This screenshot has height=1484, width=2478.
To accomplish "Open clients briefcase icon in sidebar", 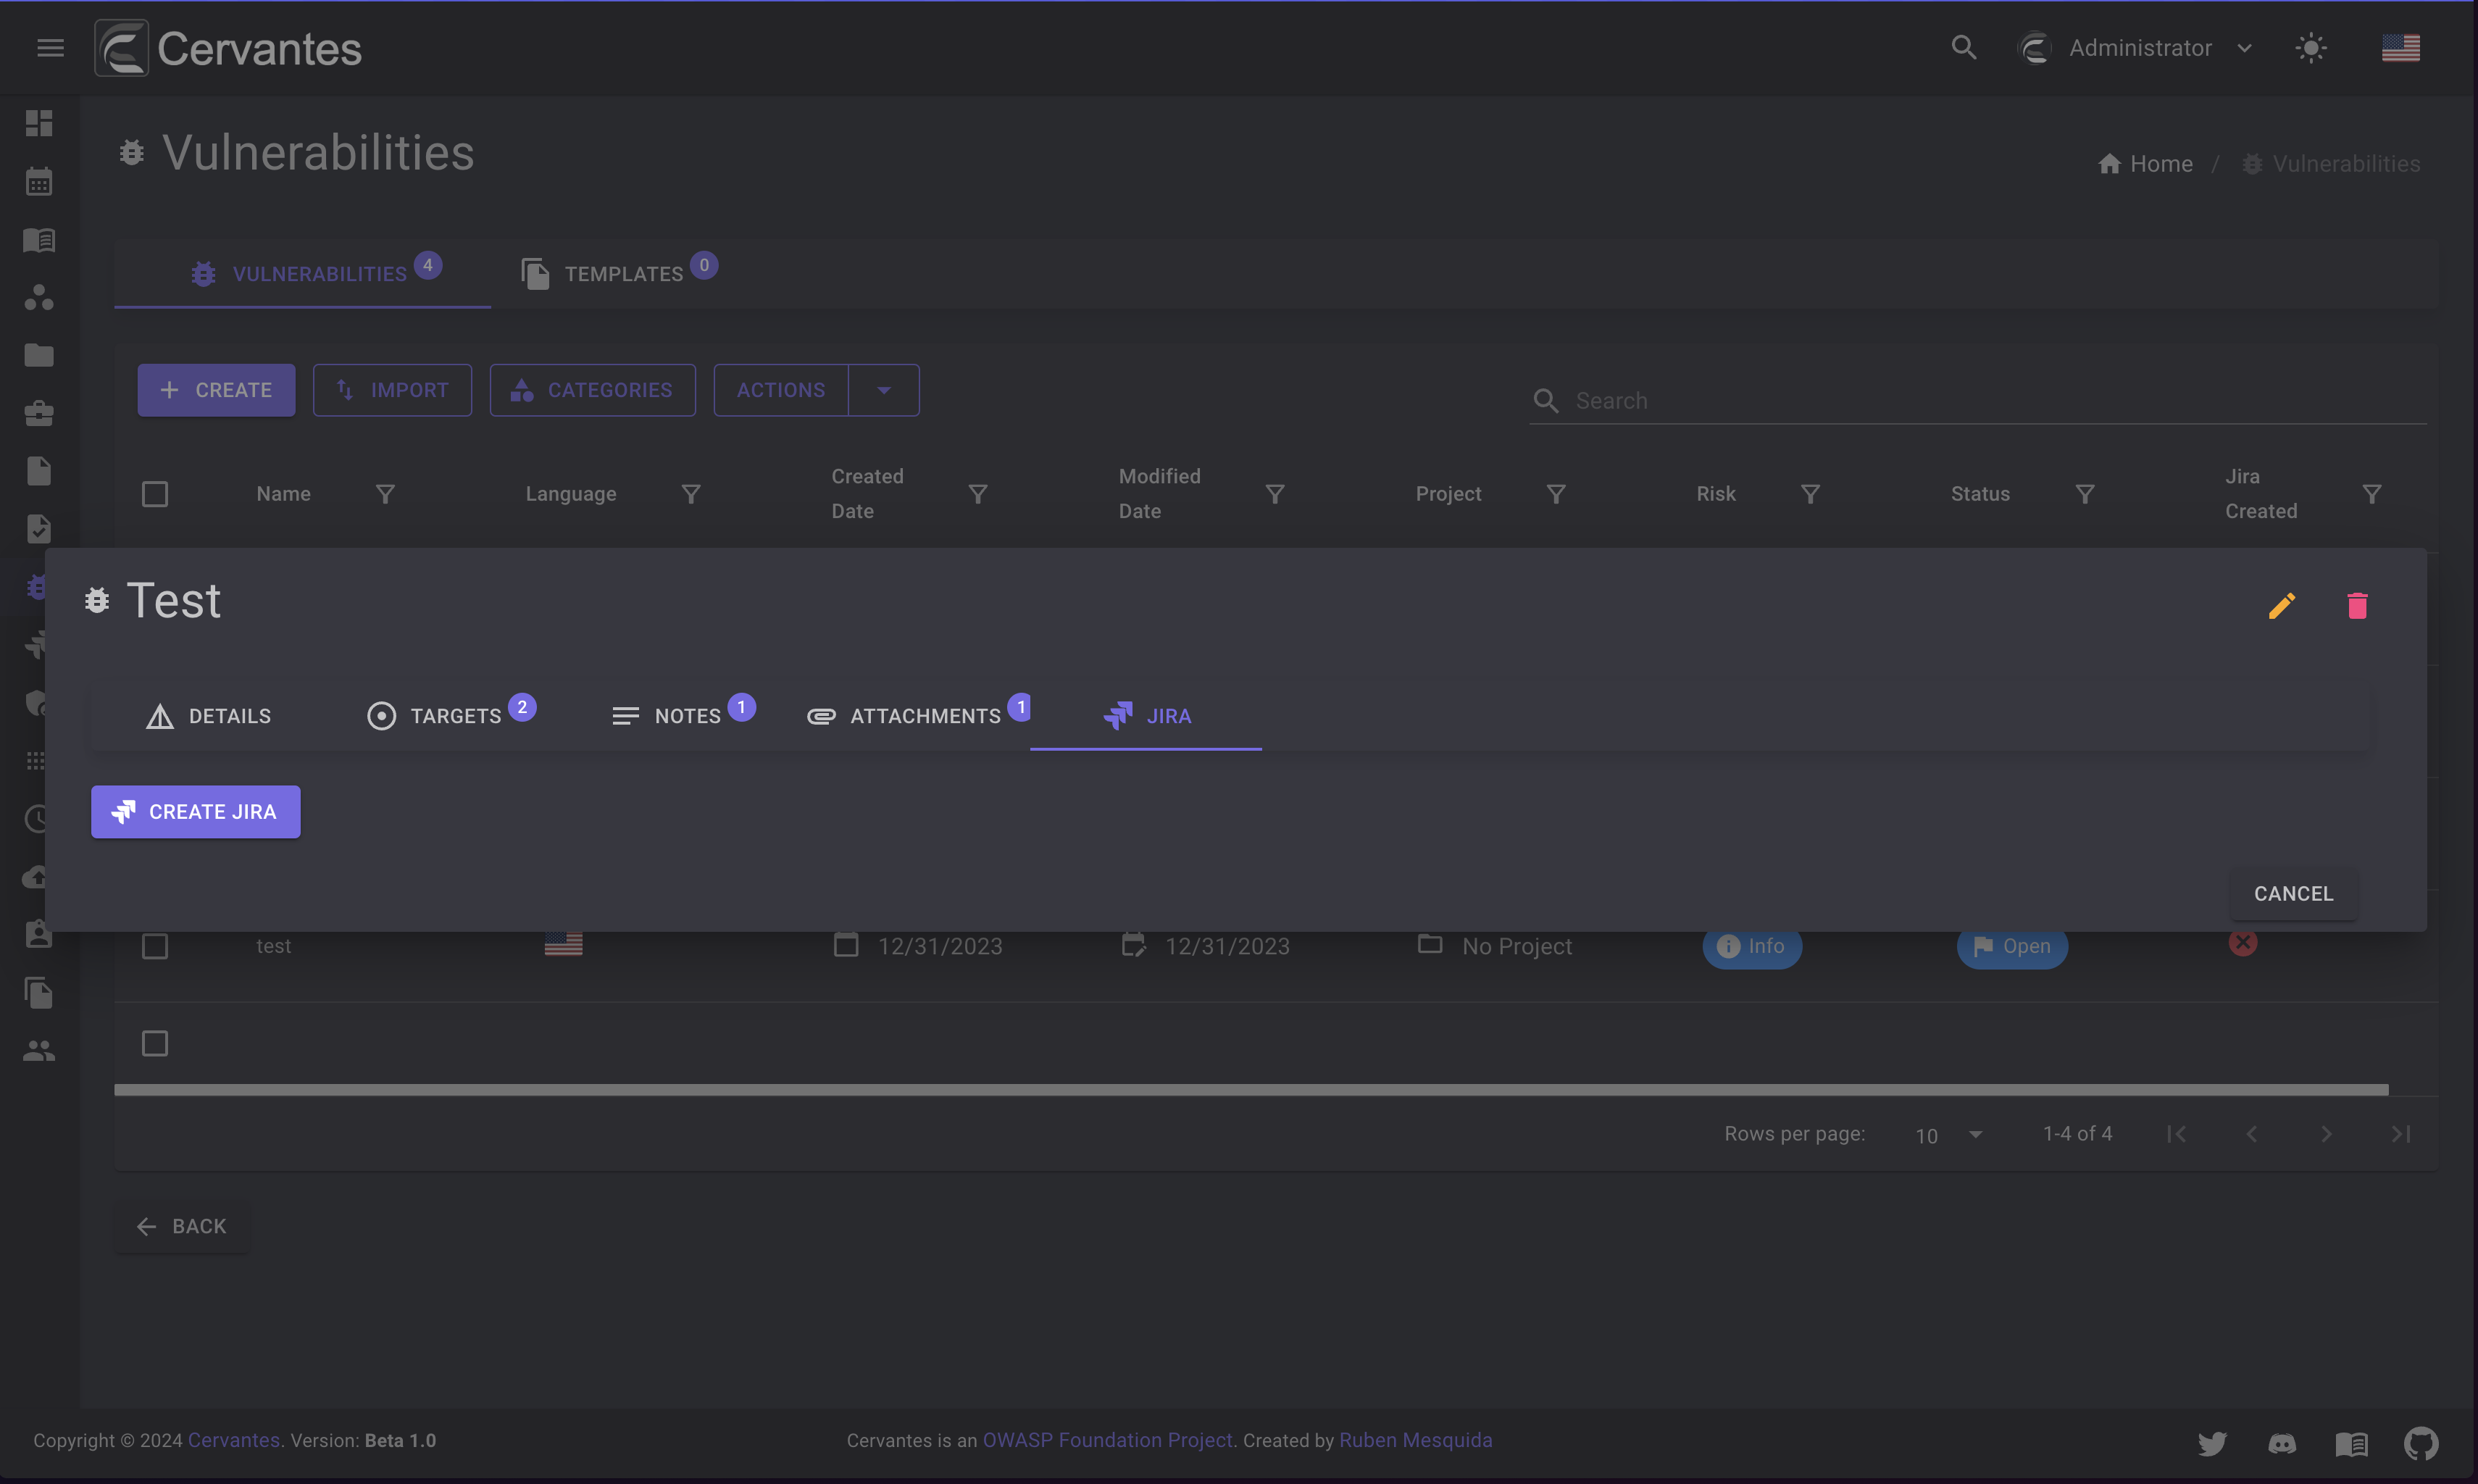I will [39, 413].
